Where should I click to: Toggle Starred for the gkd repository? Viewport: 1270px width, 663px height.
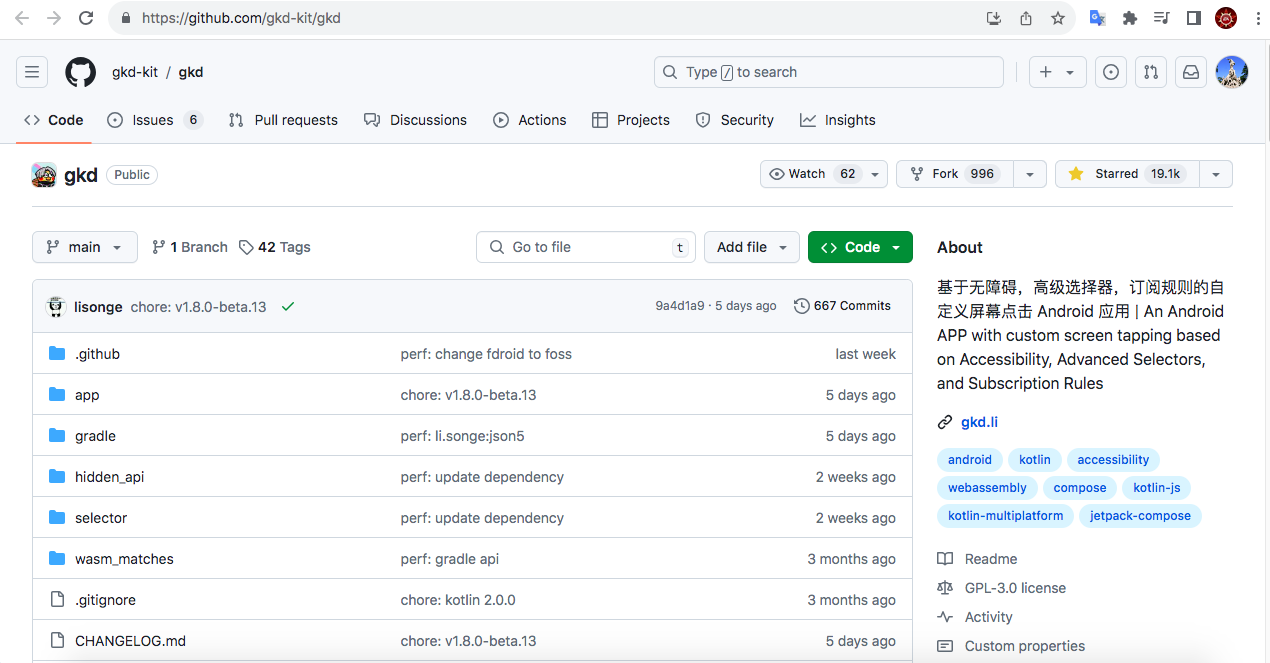[x=1127, y=174]
